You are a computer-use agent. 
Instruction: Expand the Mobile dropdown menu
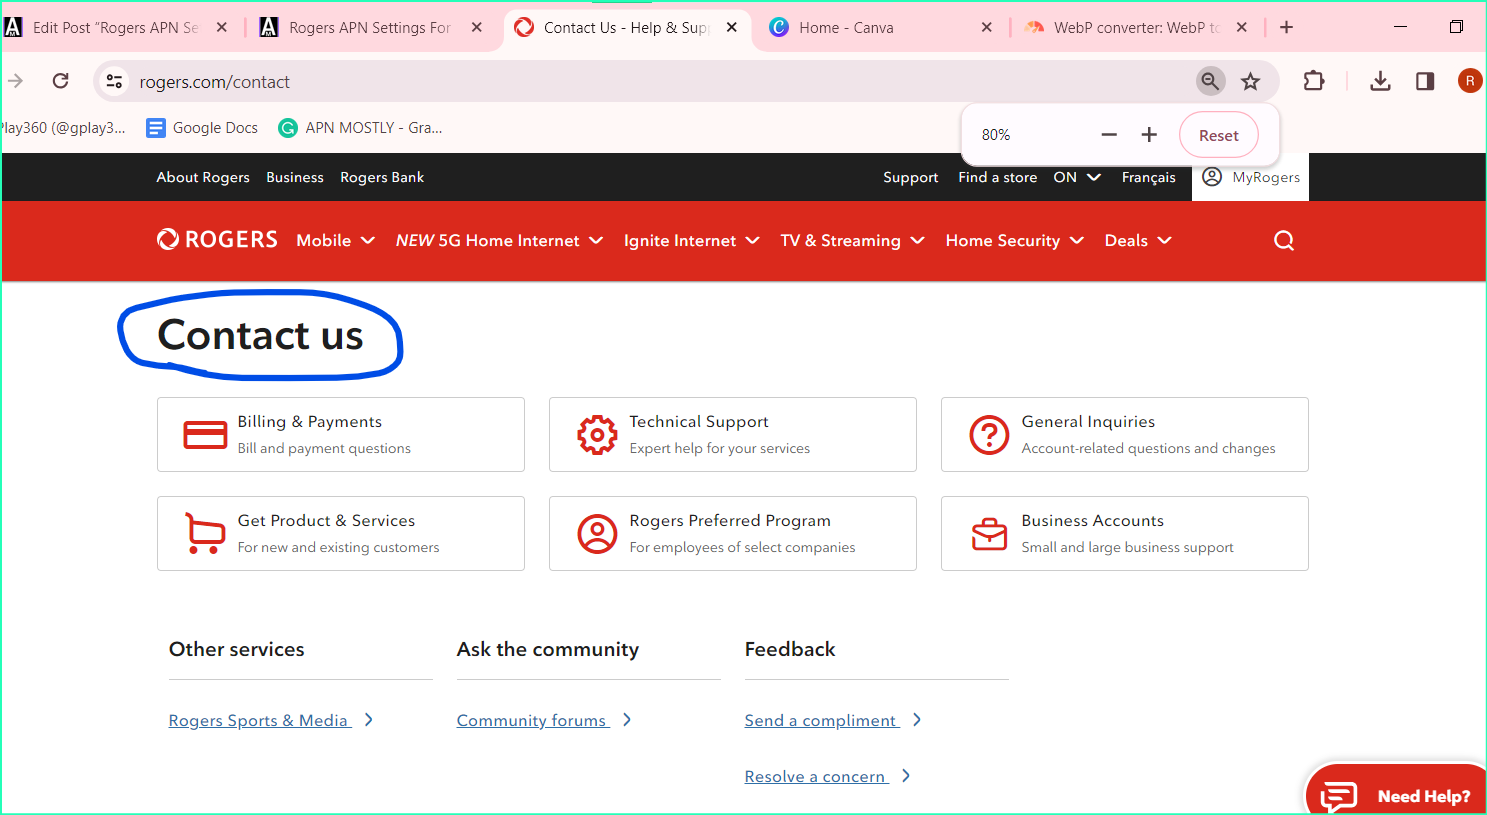(x=335, y=240)
